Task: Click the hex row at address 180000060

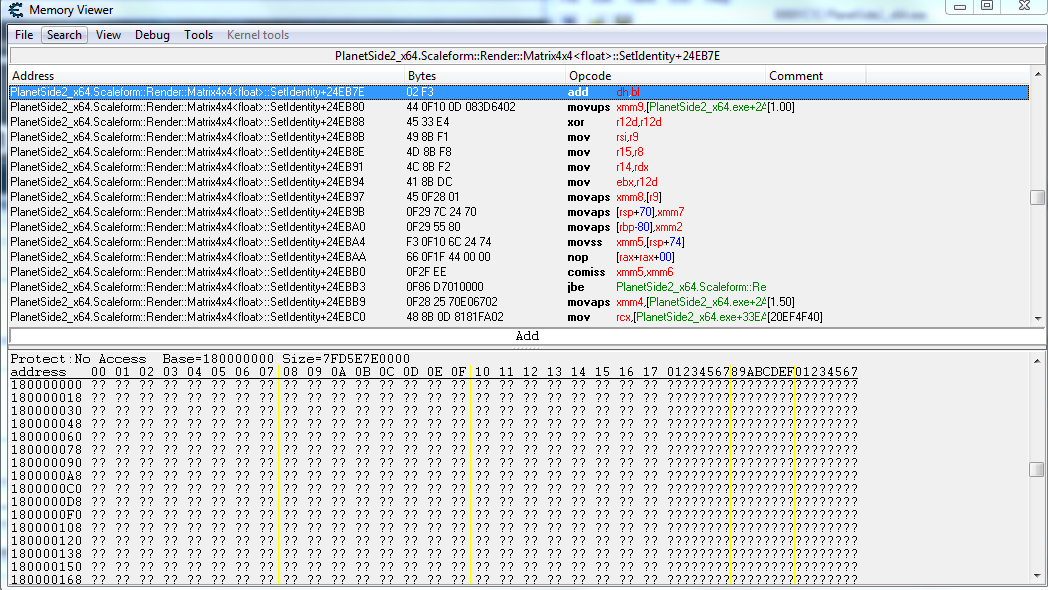Action: 45,437
